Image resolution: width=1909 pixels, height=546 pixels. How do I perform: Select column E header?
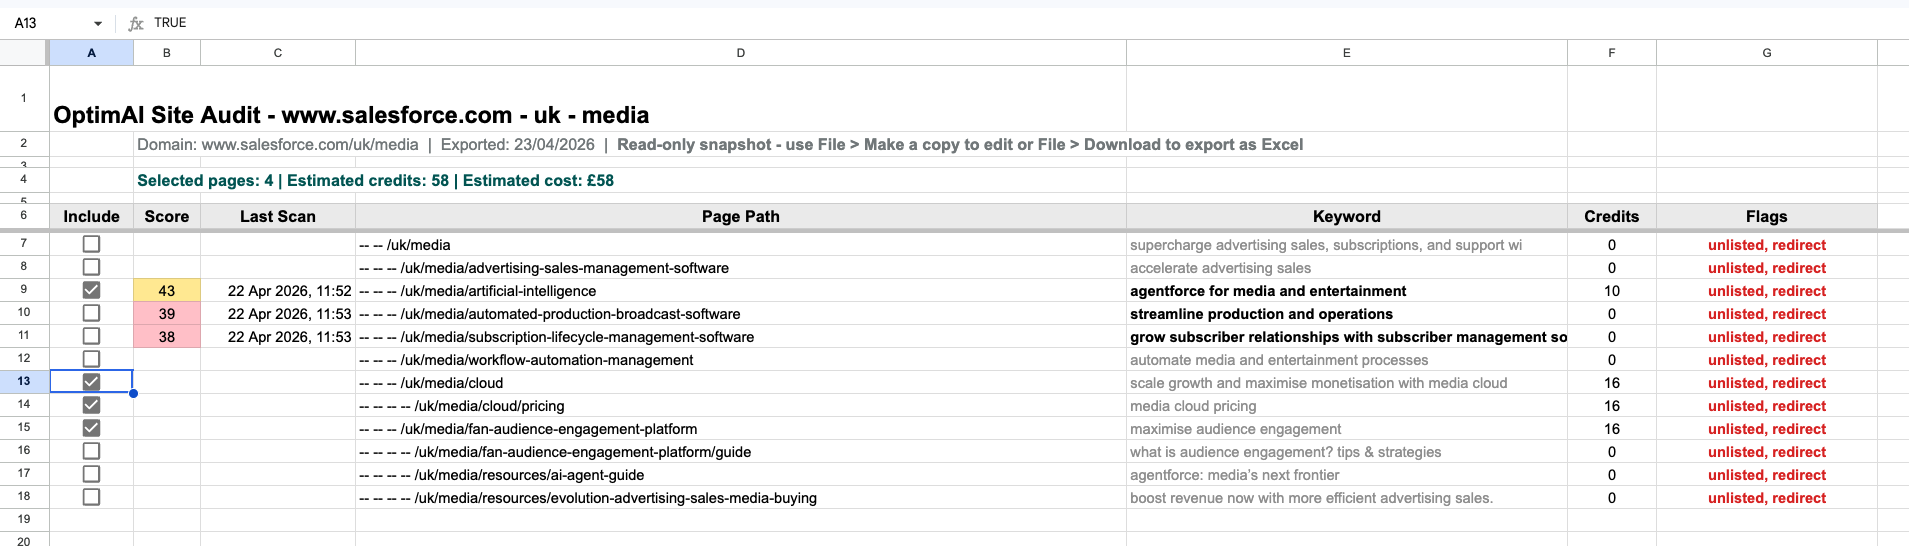click(1347, 53)
